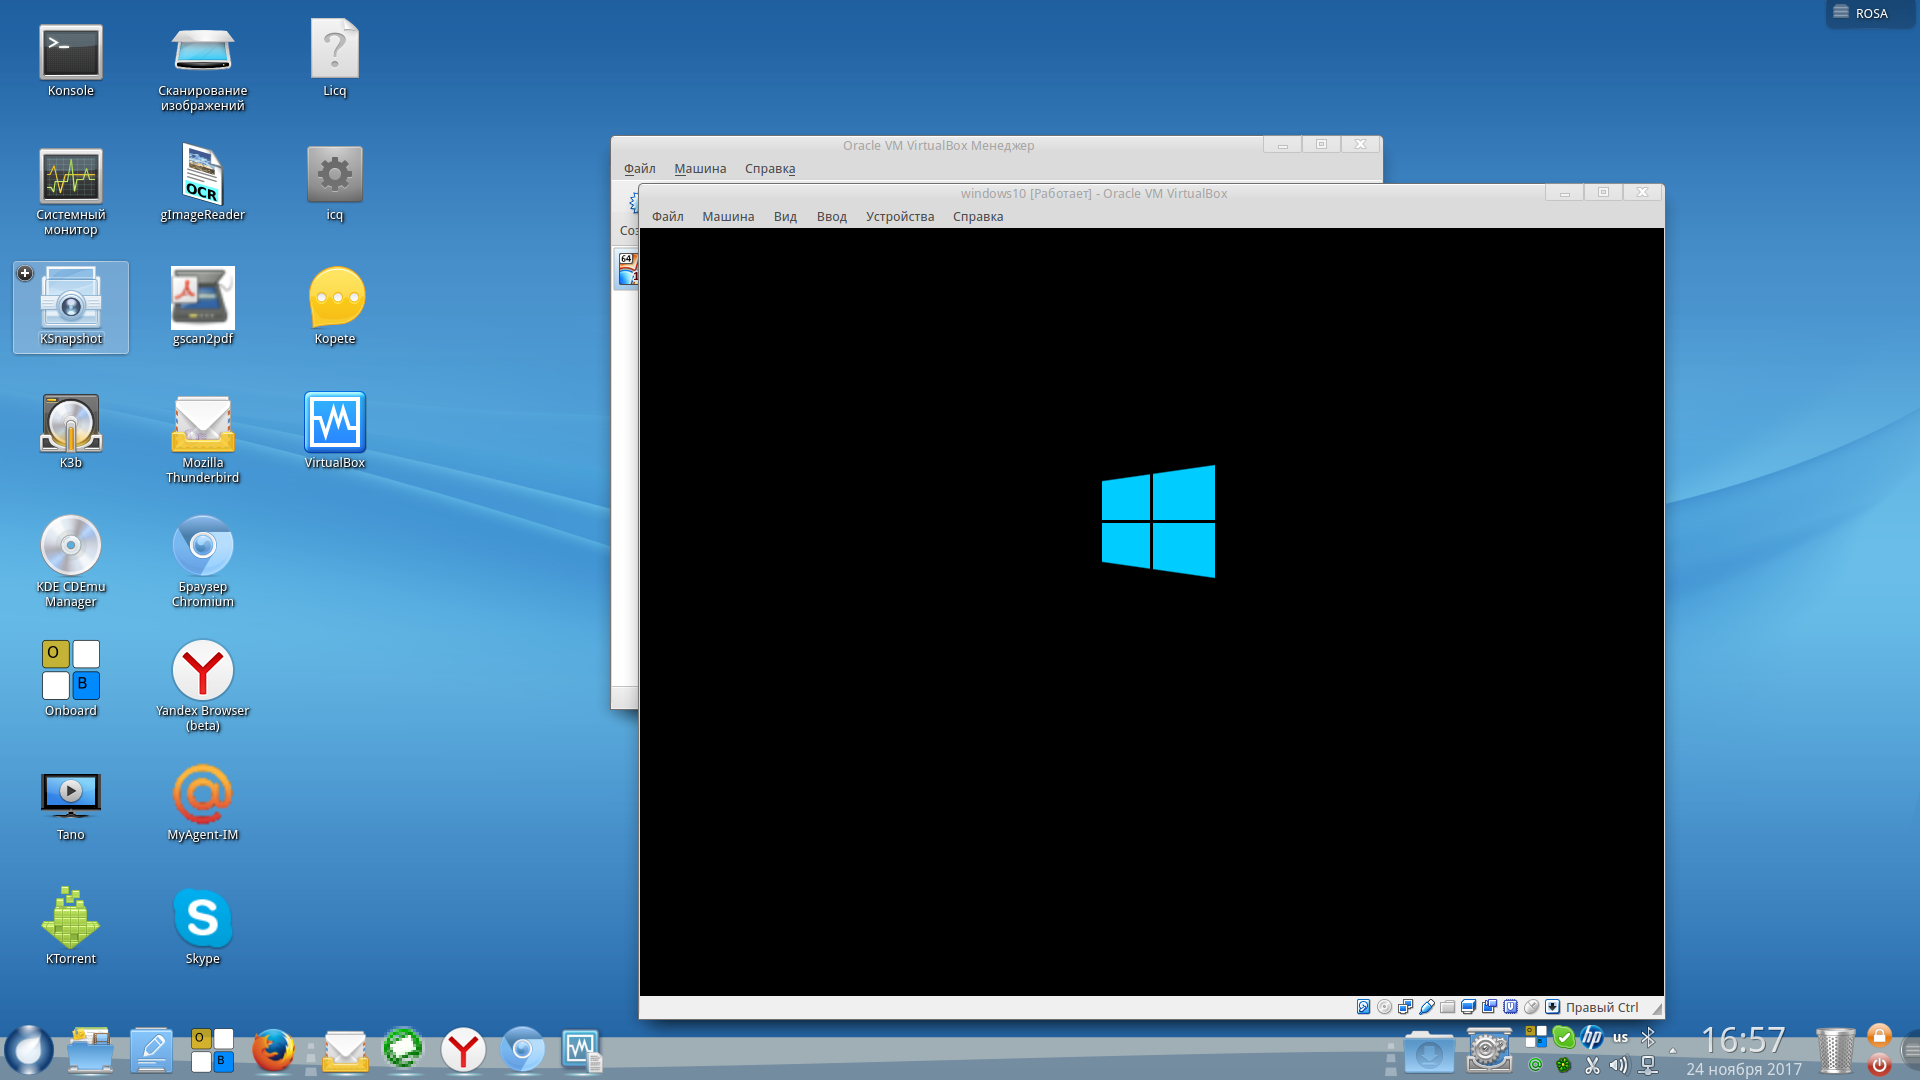
Task: Open the Устройства menu in VM window
Action: 899,217
